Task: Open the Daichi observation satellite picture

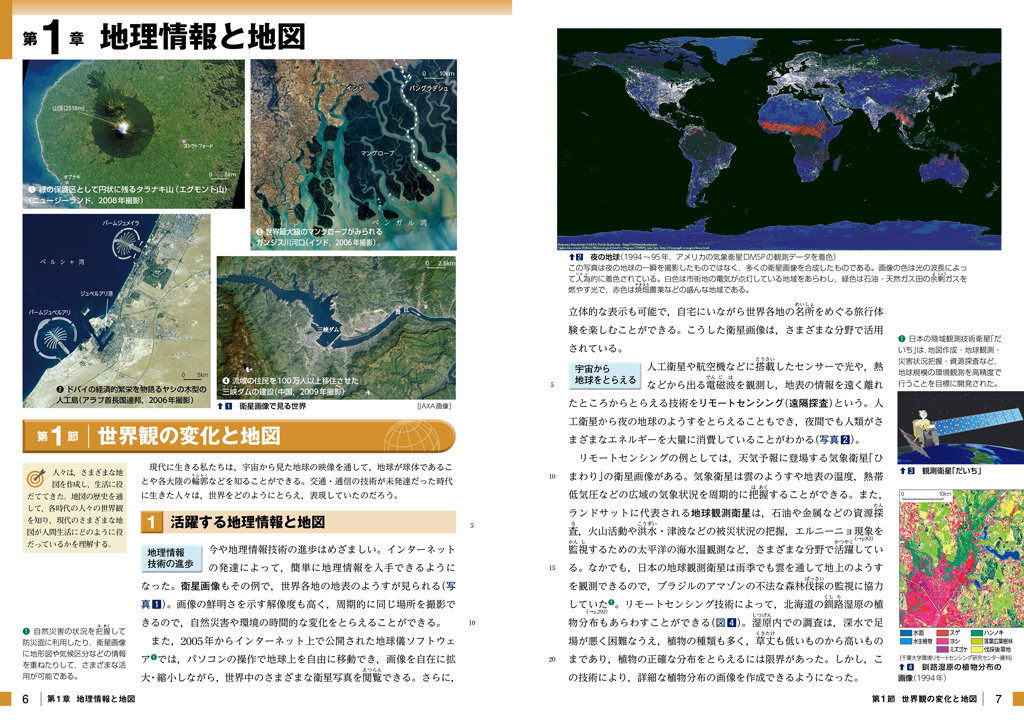Action: click(961, 428)
